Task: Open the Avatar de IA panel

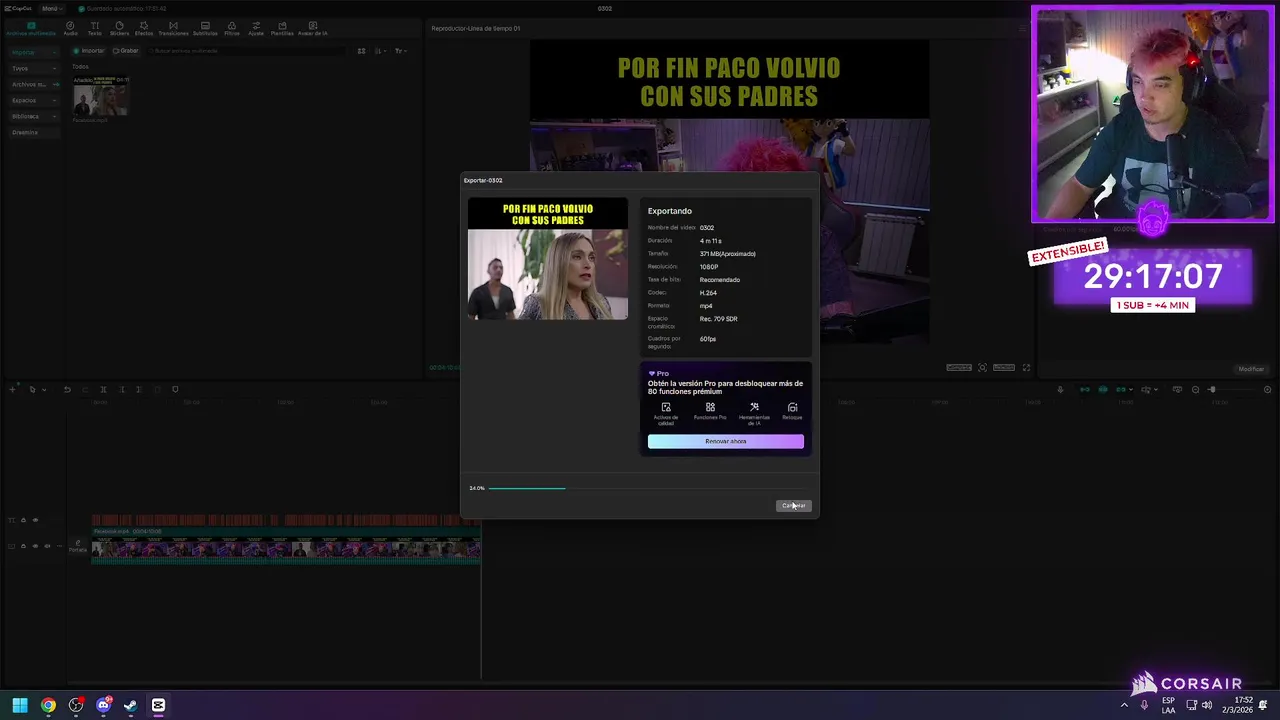Action: pyautogui.click(x=312, y=28)
